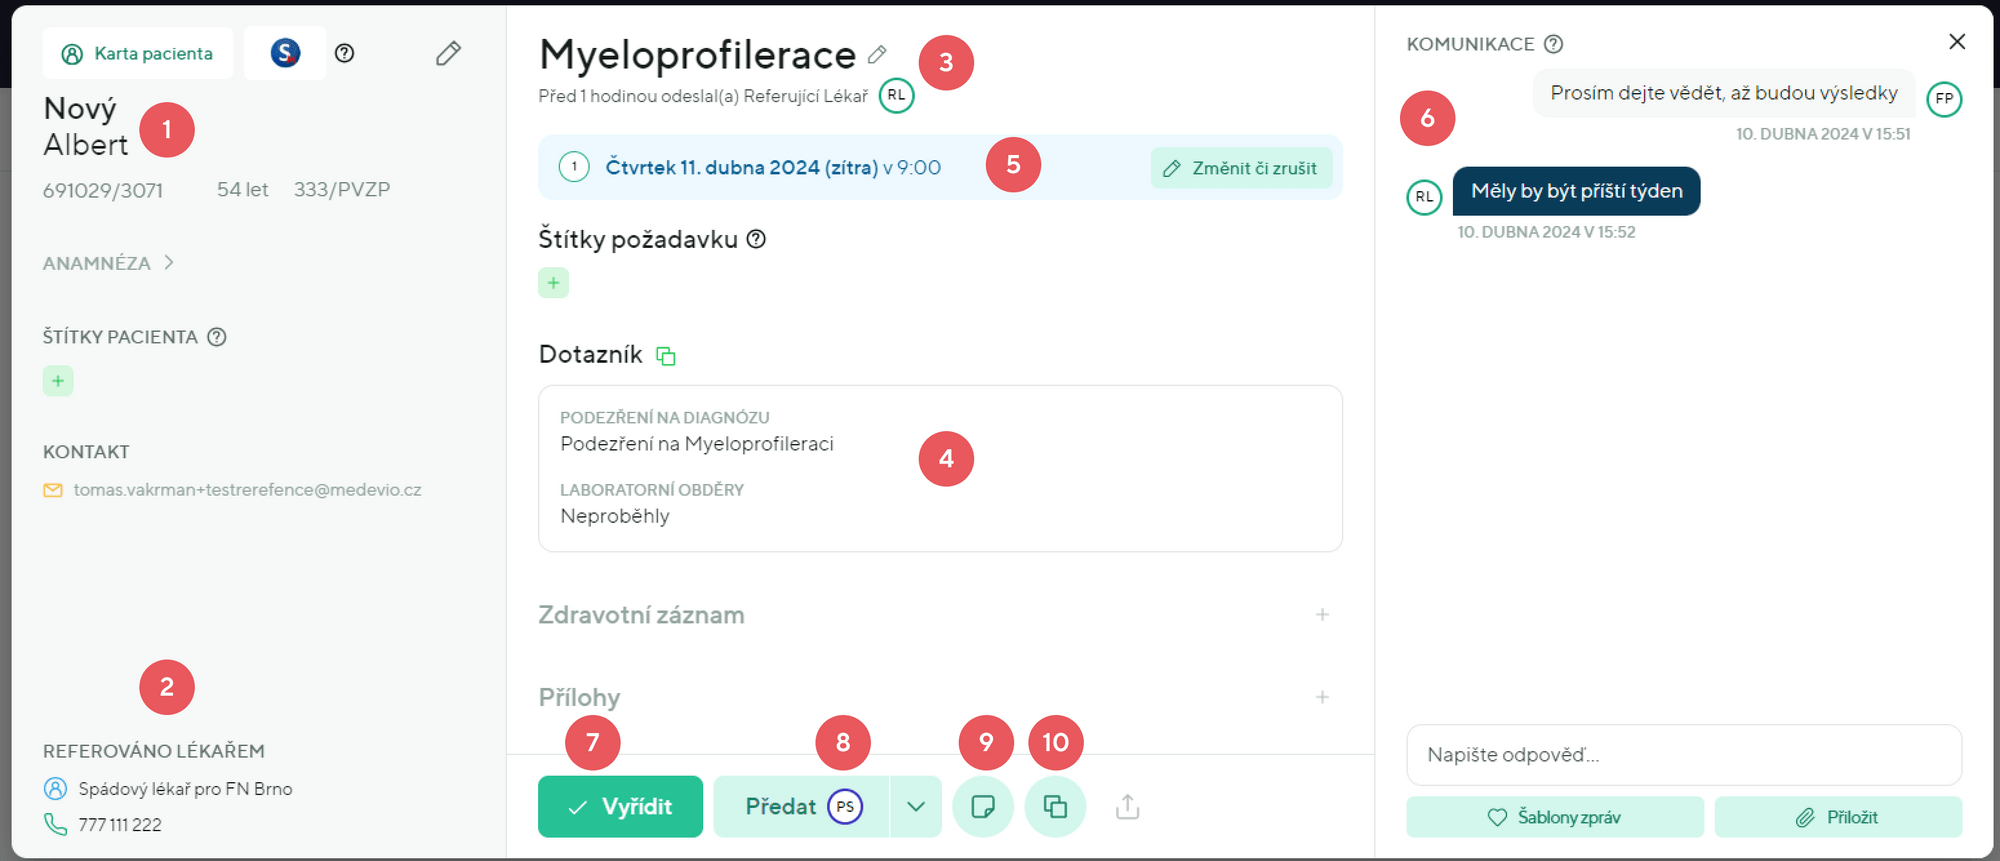
Task: Expand the Přílohy section with plus
Action: [1322, 697]
